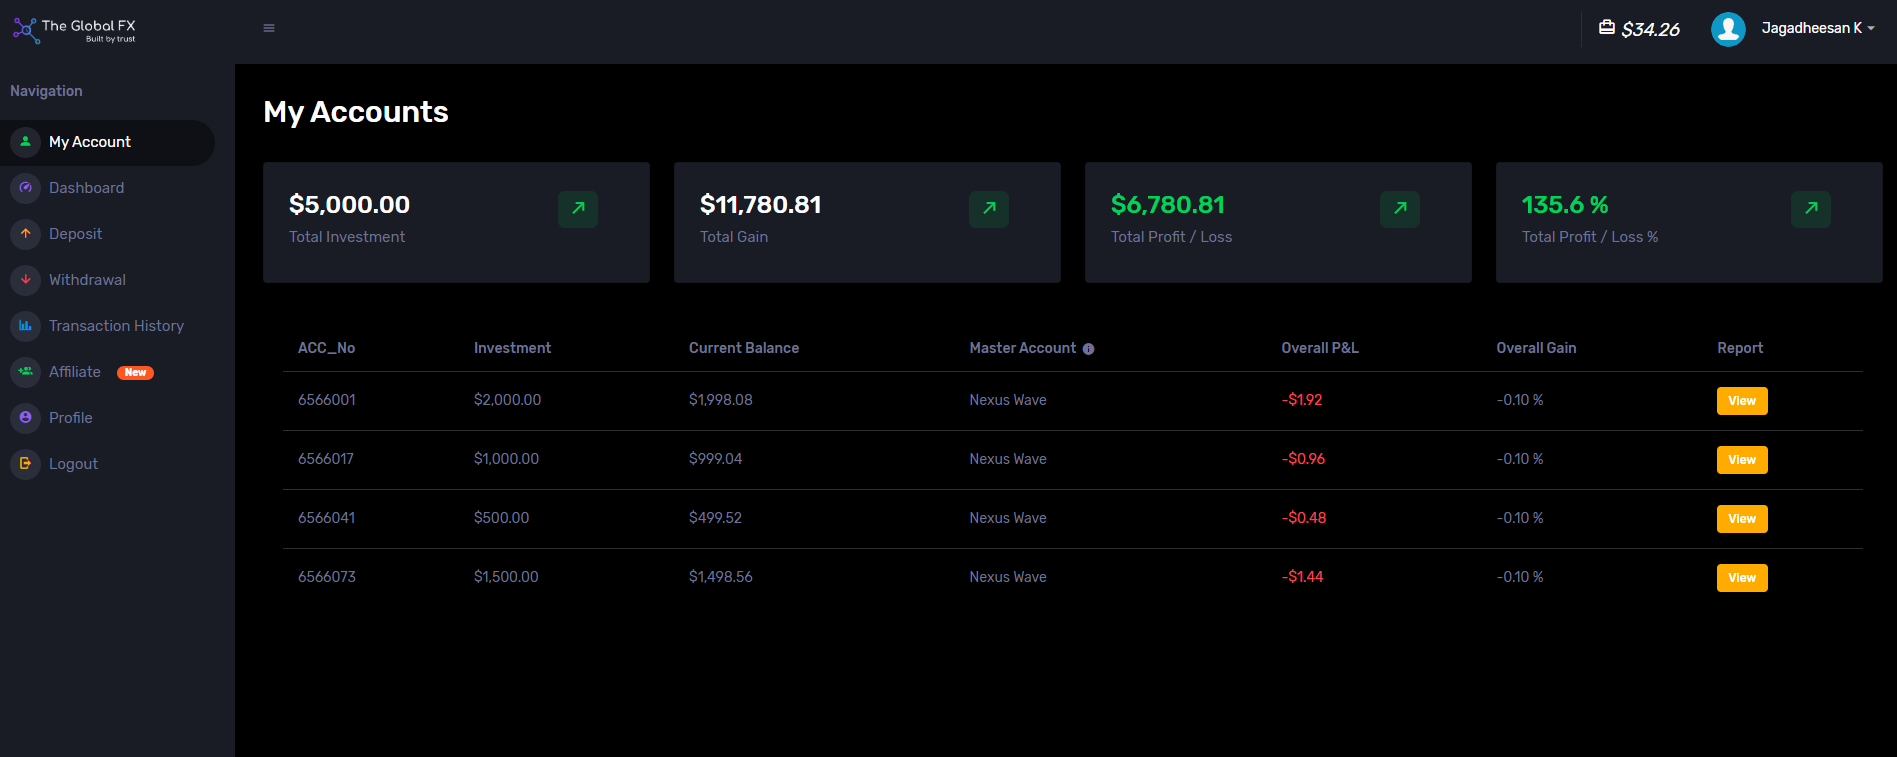The width and height of the screenshot is (1897, 757).
Task: Click the Total Investment arrow icon
Action: [578, 209]
